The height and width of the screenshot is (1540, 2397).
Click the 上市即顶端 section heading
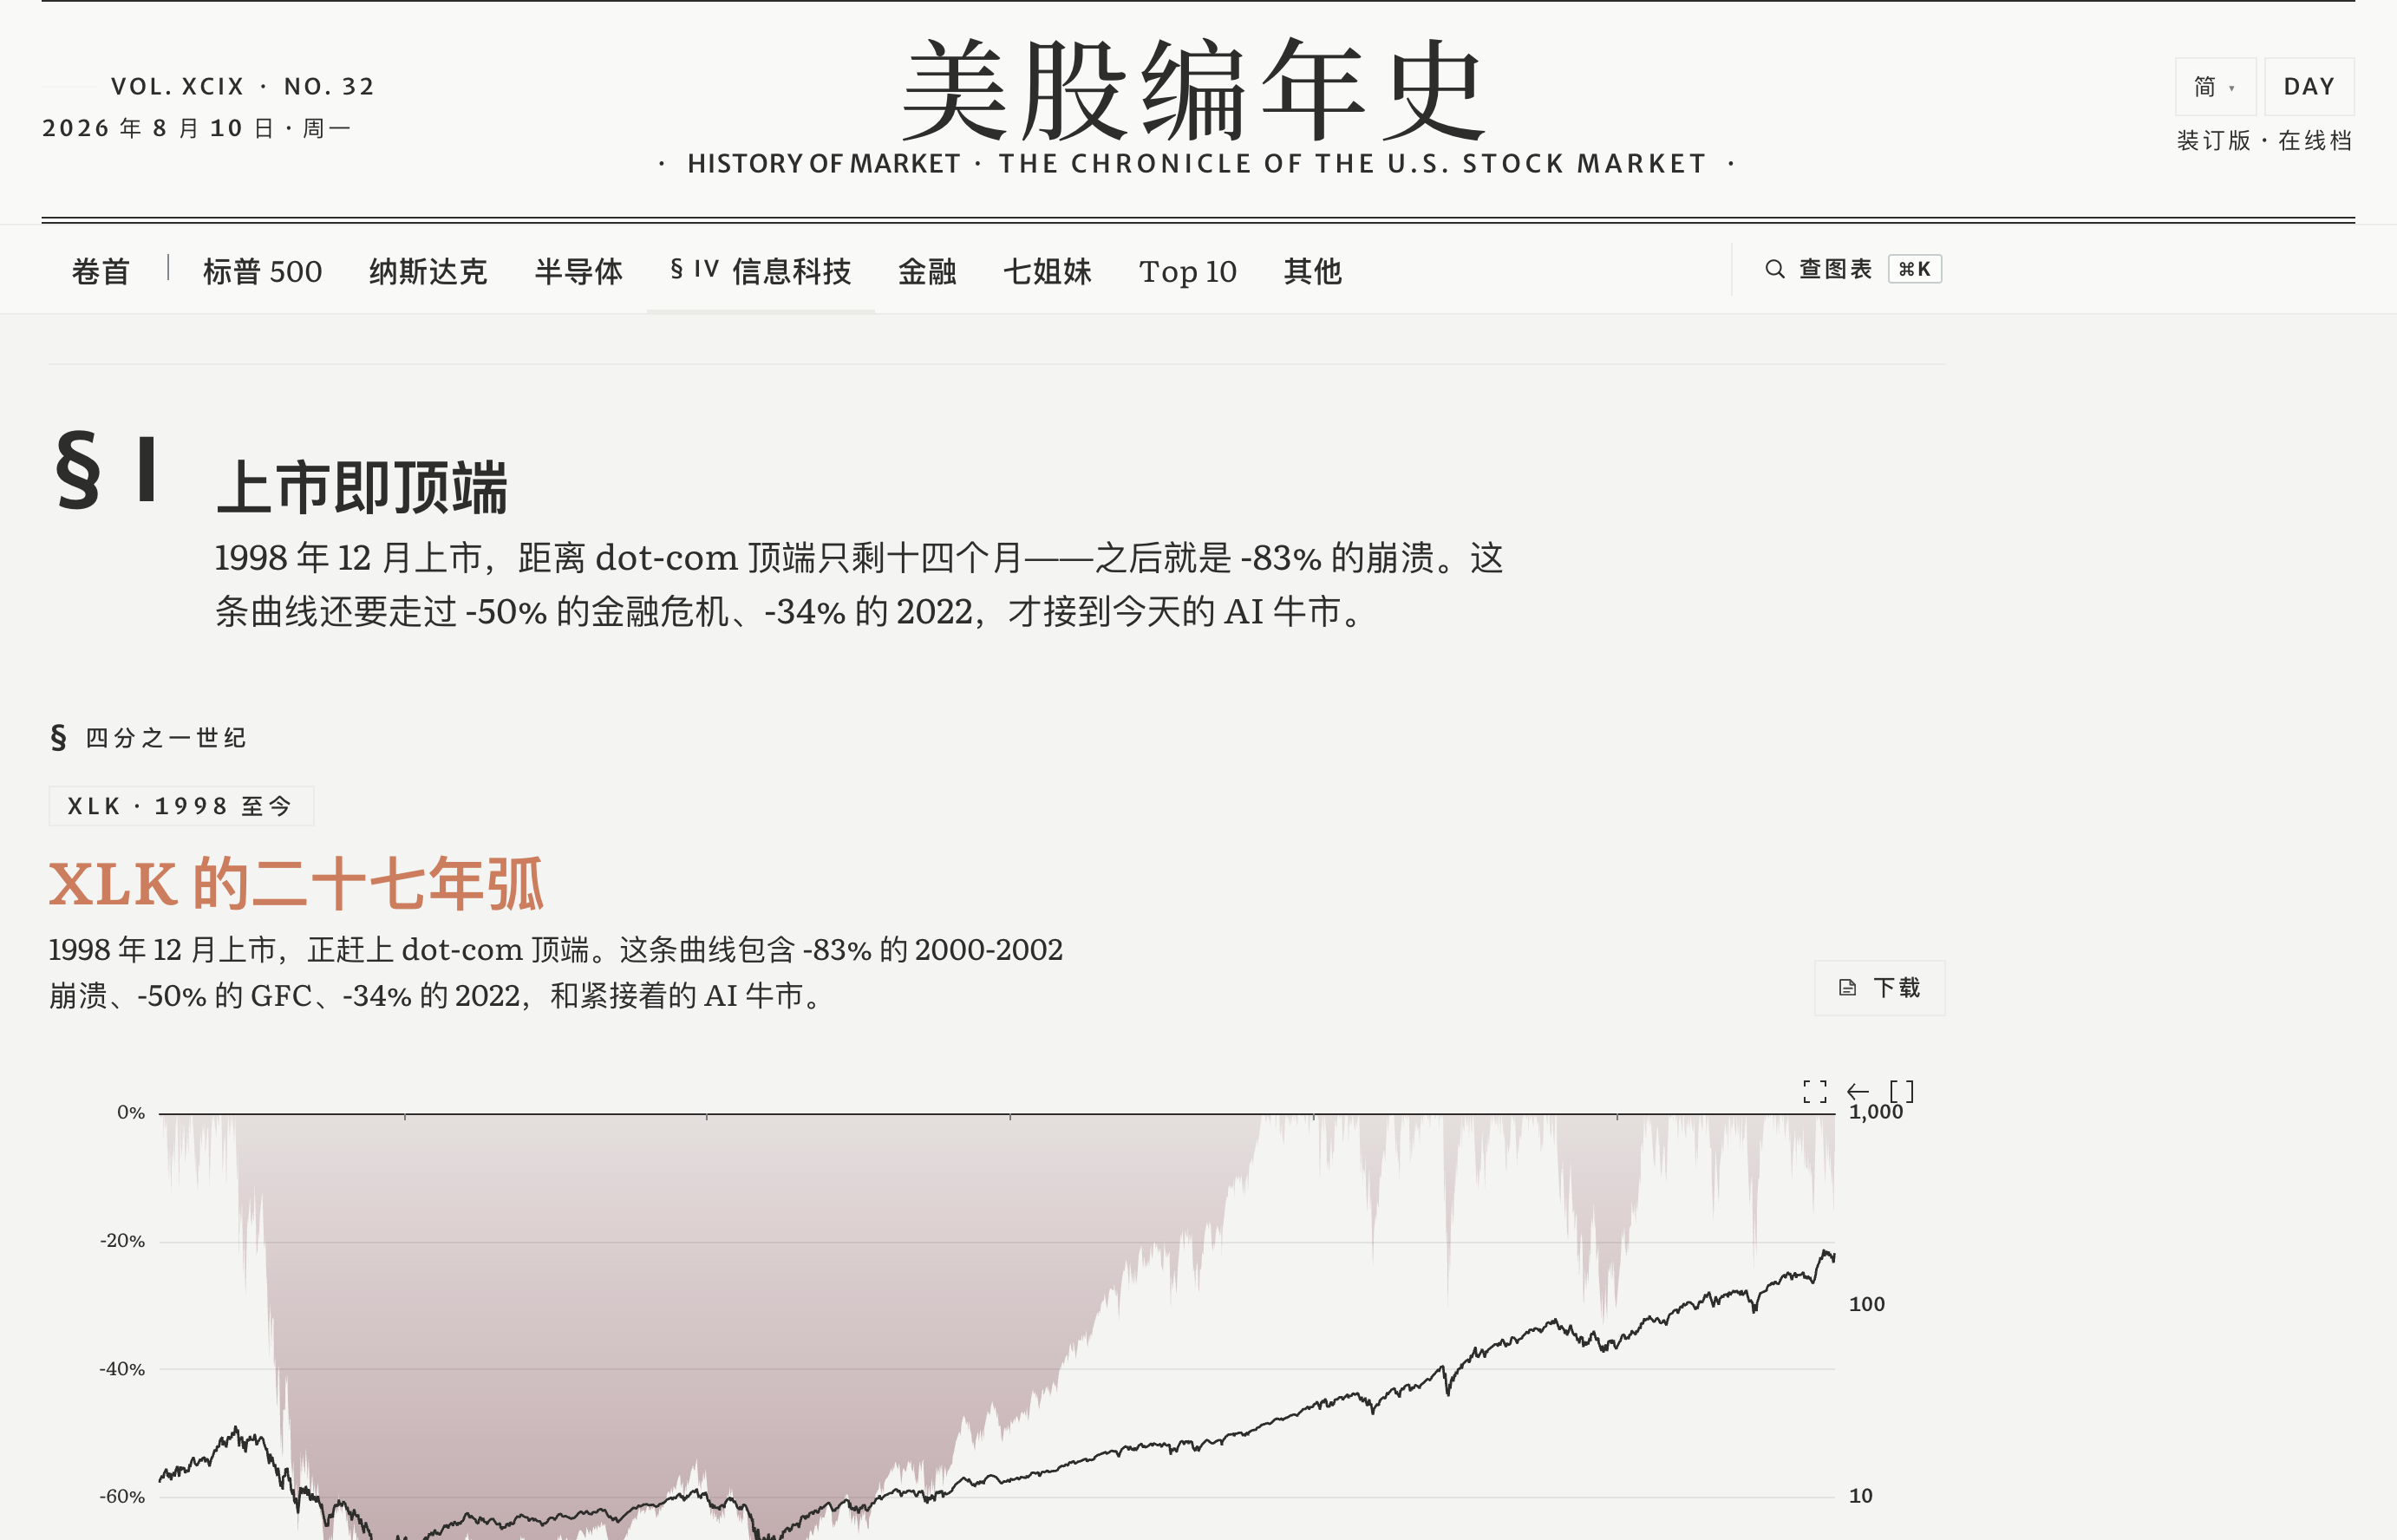point(362,488)
